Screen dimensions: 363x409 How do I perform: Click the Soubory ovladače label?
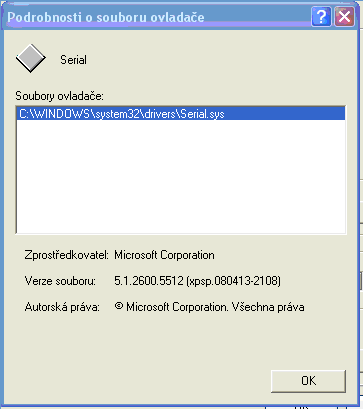60,96
